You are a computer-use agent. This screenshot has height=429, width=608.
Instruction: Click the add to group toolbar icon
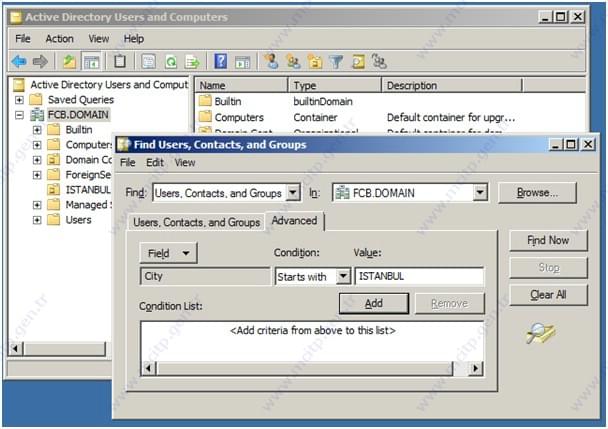tap(379, 61)
